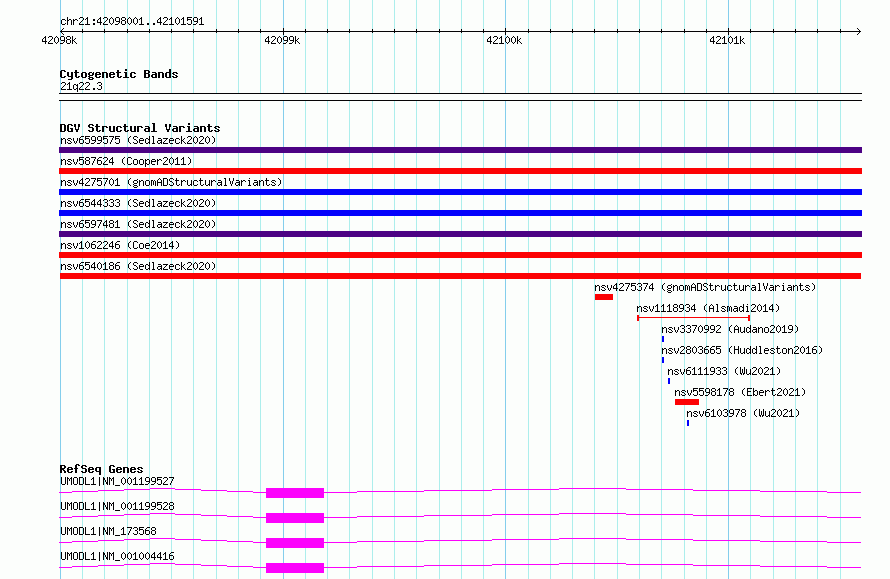Click the thin red nsv1118934 interval line
890x579 pixels.
click(x=694, y=318)
